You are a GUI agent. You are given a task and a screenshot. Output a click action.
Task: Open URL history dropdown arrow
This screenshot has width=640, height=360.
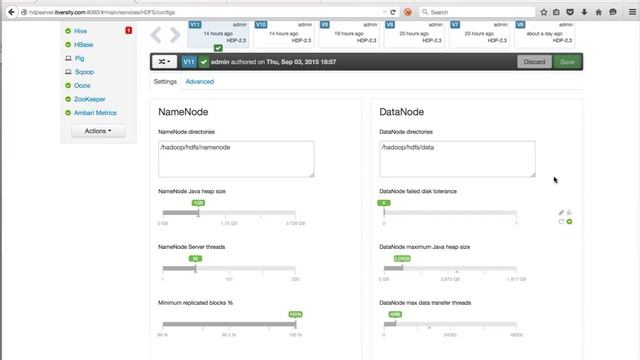(x=384, y=12)
